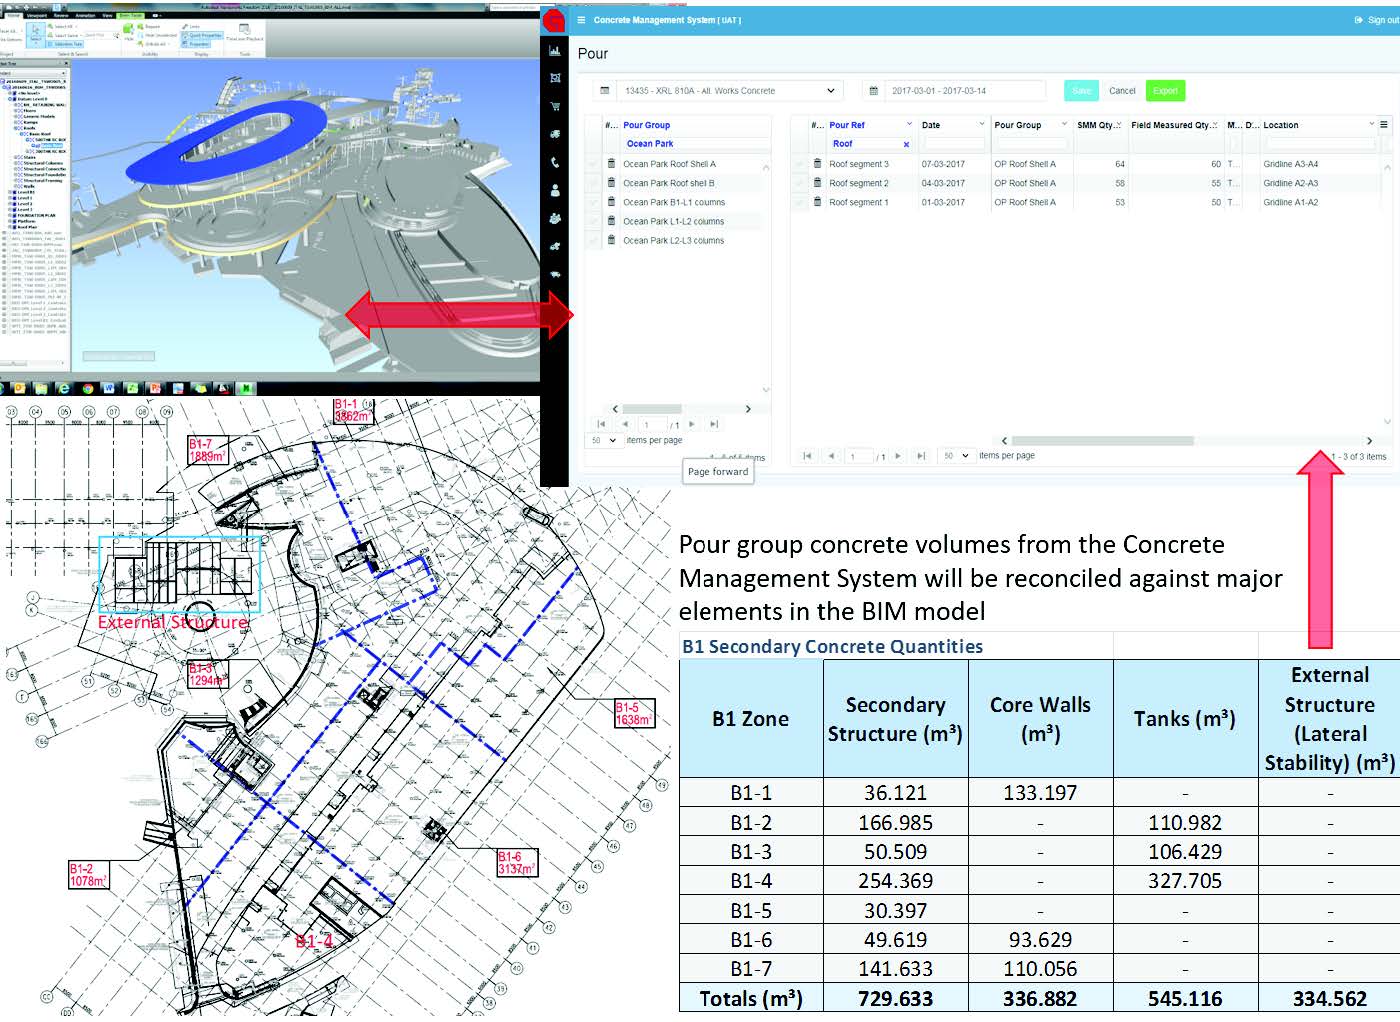Open the shopping cart sidebar icon
Screen dimensions: 1400x1022
click(x=555, y=106)
